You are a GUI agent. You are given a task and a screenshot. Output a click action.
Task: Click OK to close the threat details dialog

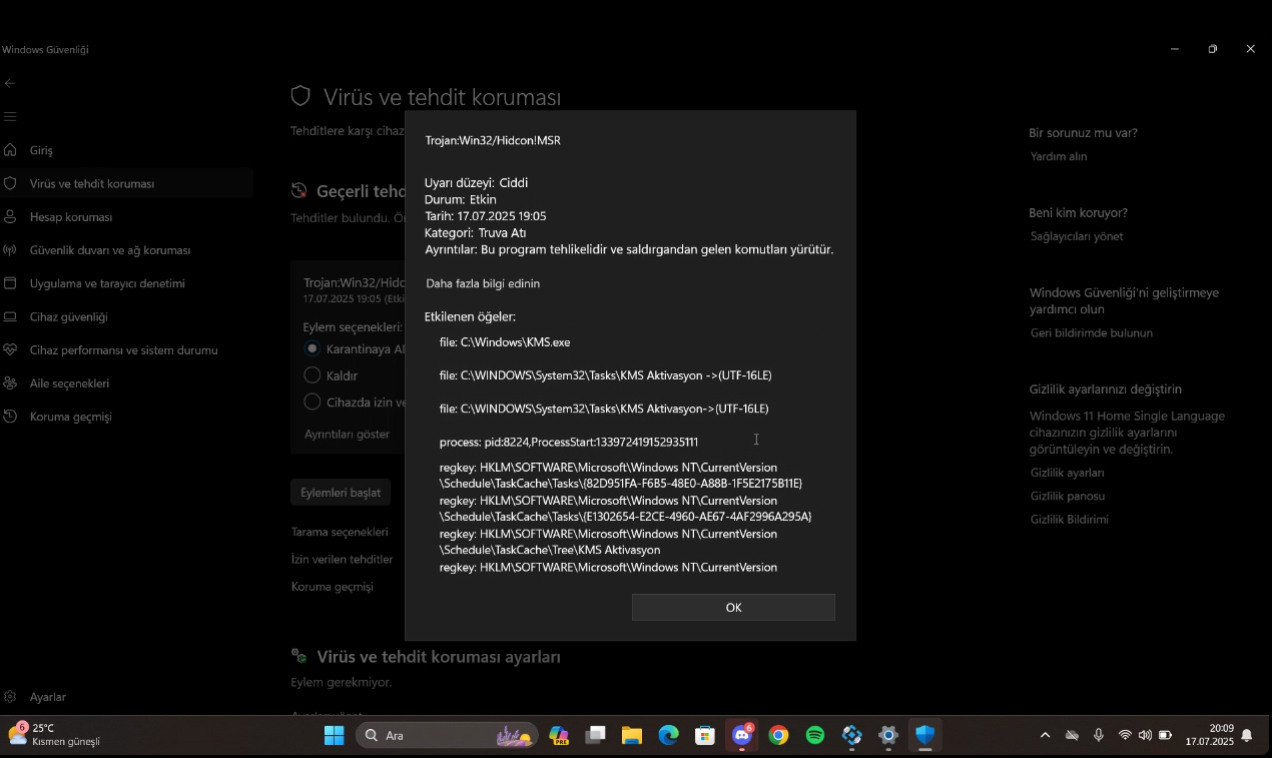(x=733, y=607)
